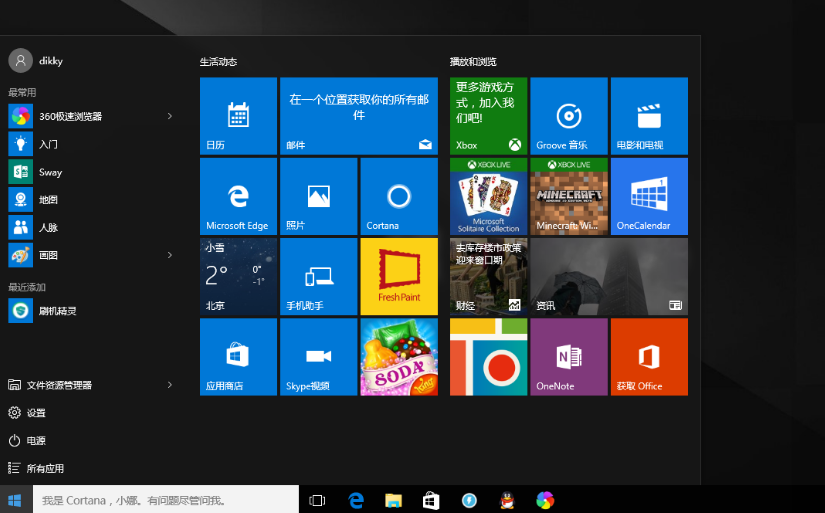Open Candy Crush Soda tile
Image resolution: width=825 pixels, height=513 pixels.
[x=399, y=357]
